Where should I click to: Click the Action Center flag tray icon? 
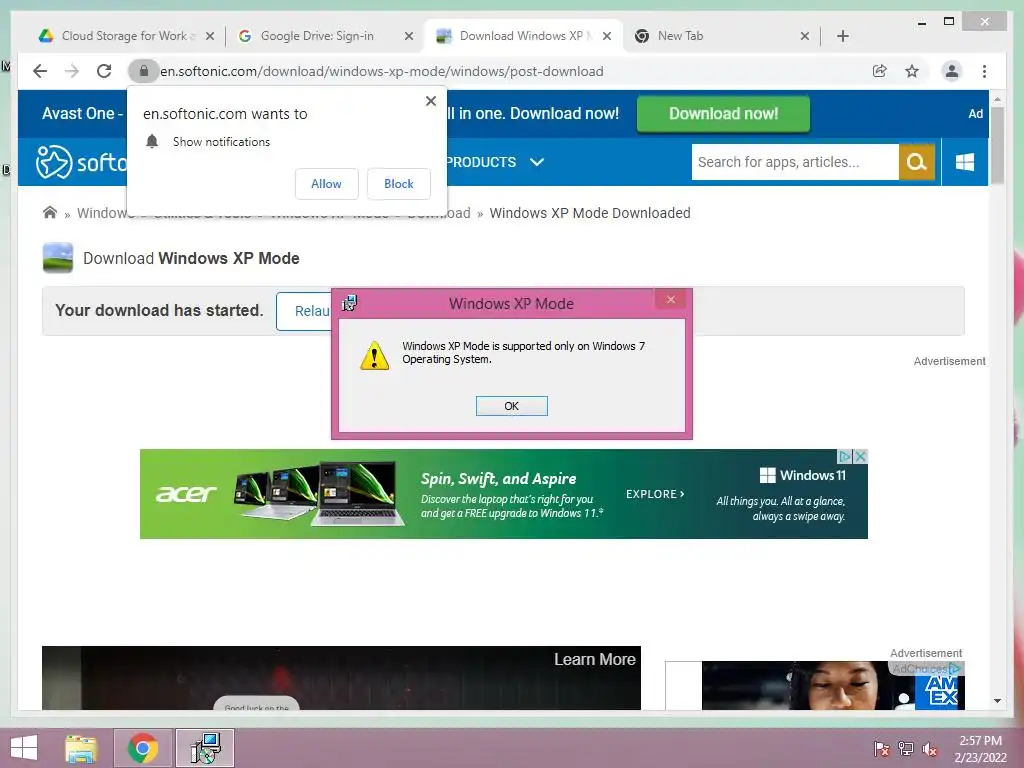click(882, 749)
